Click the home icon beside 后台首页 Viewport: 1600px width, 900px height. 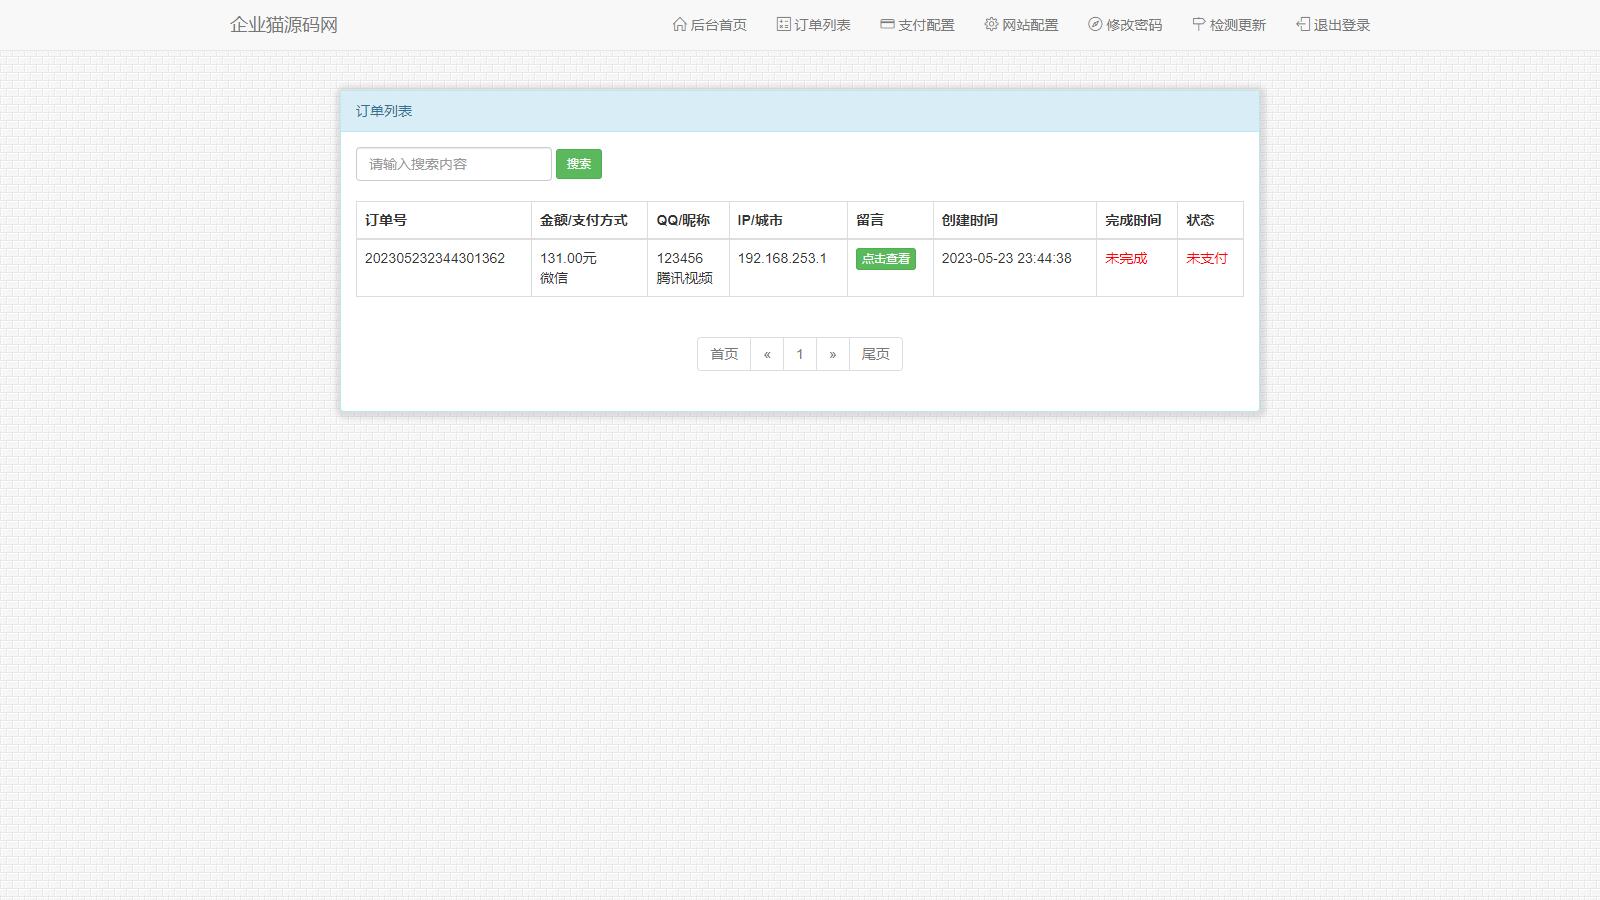[680, 24]
